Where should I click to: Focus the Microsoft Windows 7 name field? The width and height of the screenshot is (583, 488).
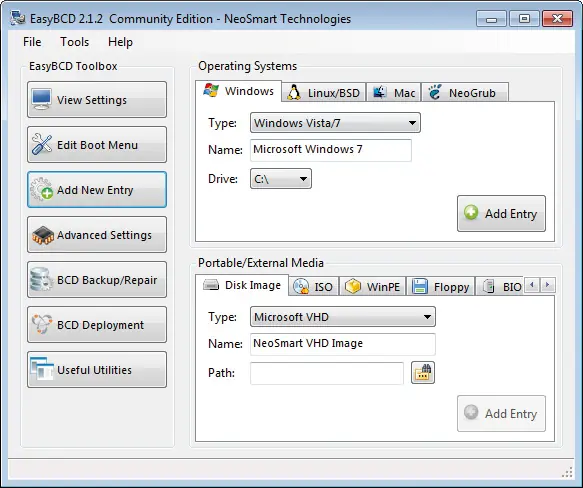point(331,150)
